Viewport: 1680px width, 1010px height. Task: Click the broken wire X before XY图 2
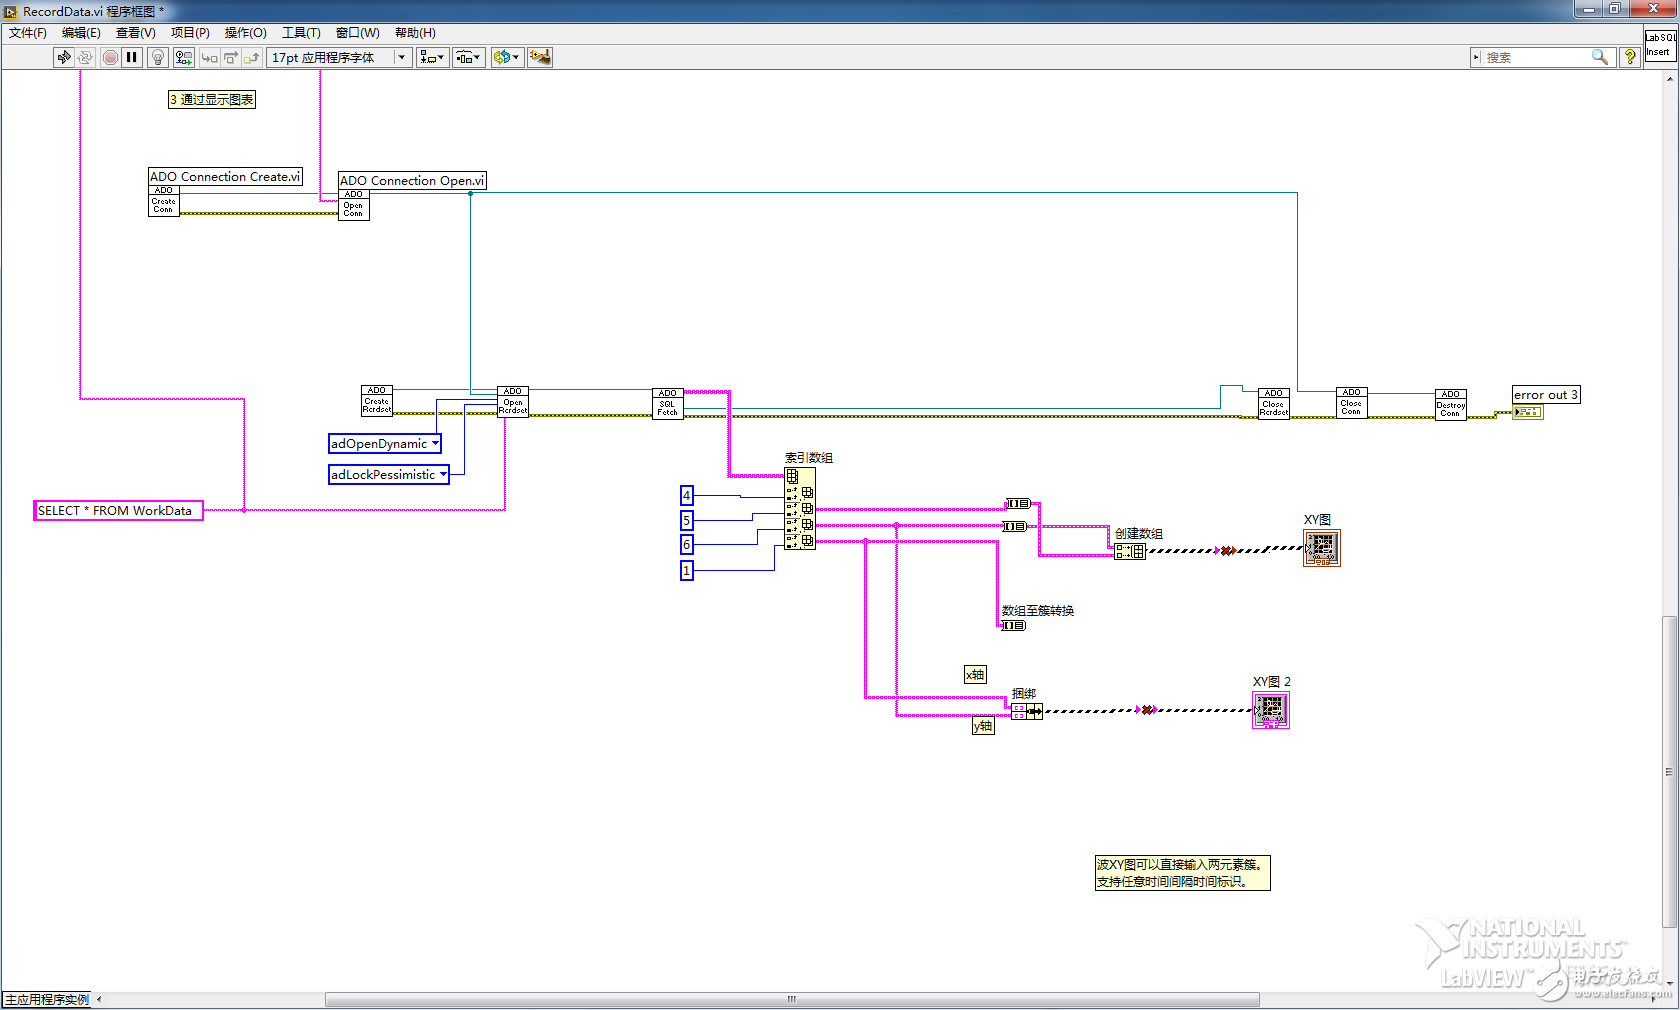point(1148,710)
